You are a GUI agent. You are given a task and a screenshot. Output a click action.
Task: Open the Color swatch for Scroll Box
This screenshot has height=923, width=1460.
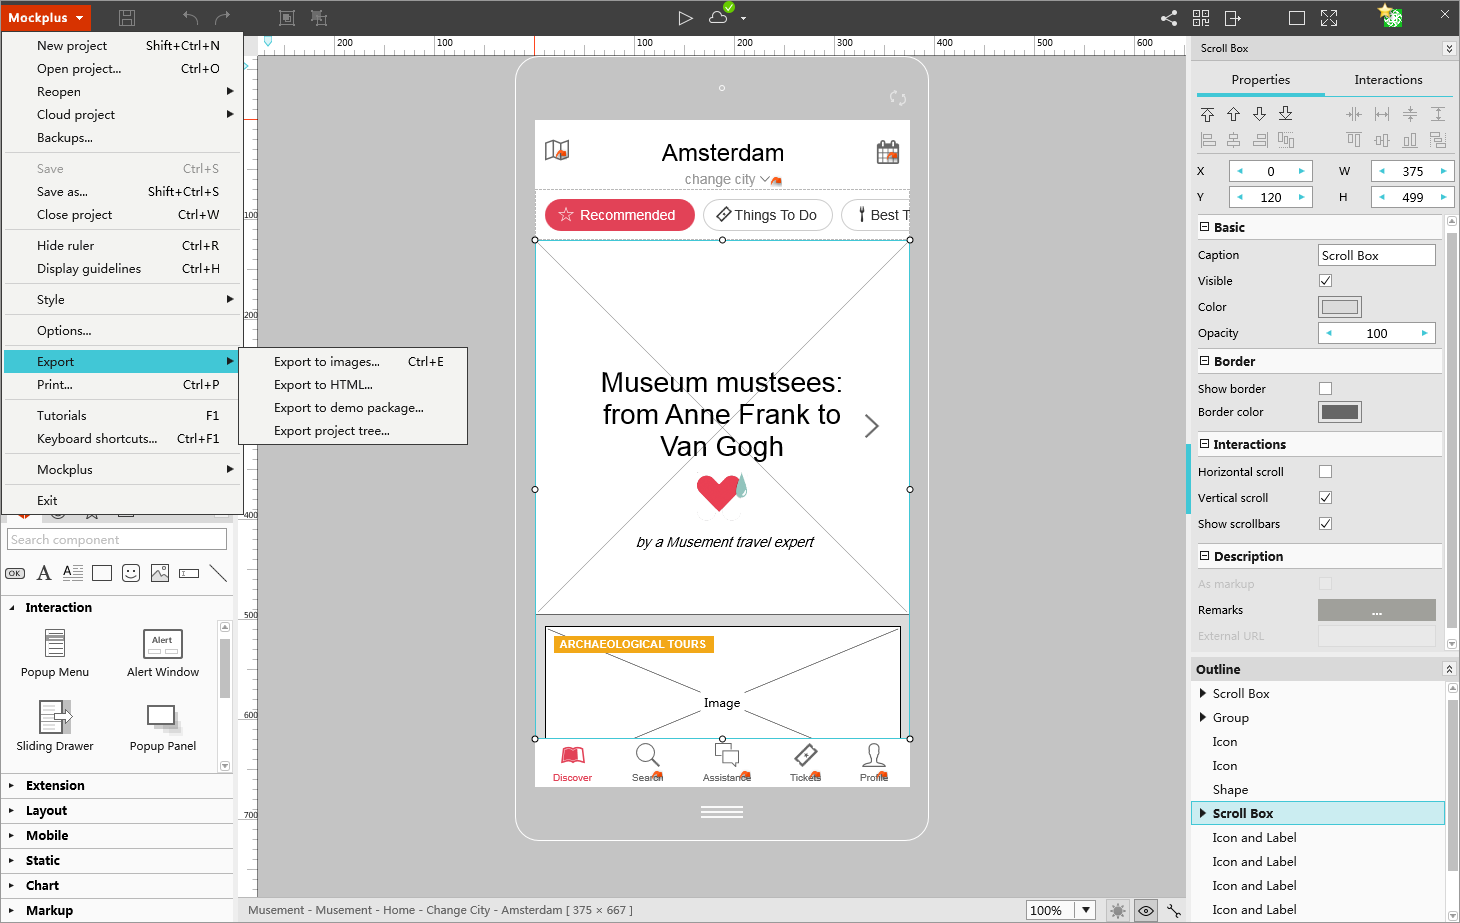coord(1339,307)
